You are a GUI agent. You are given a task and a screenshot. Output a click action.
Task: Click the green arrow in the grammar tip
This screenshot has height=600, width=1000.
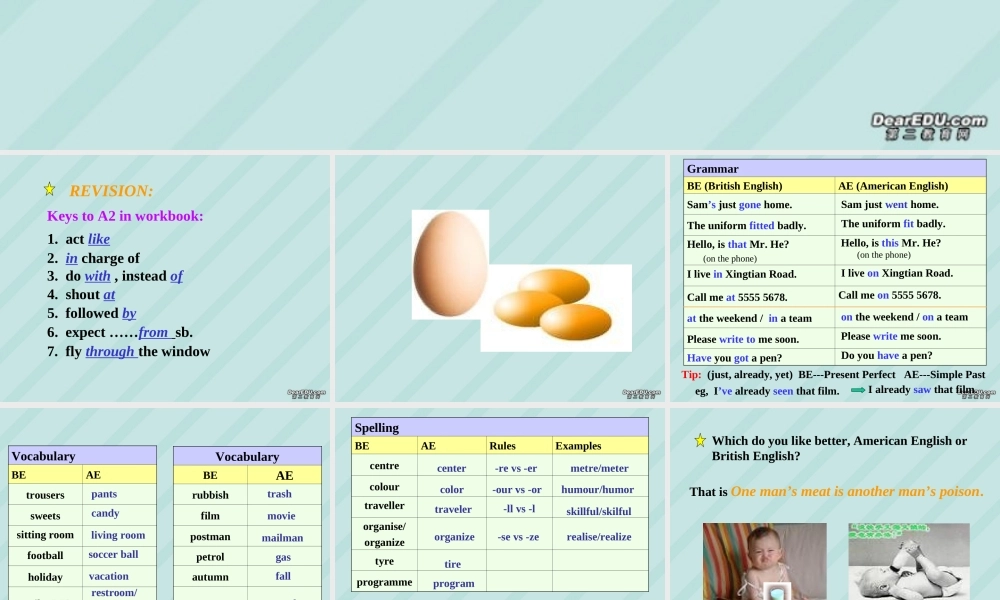coord(858,390)
